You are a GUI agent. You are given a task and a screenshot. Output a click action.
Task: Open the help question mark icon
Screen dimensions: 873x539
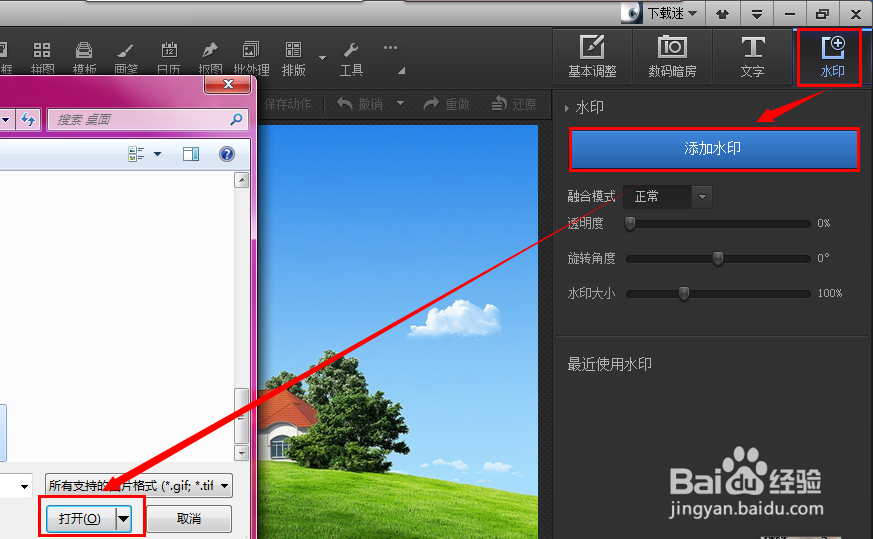[227, 154]
